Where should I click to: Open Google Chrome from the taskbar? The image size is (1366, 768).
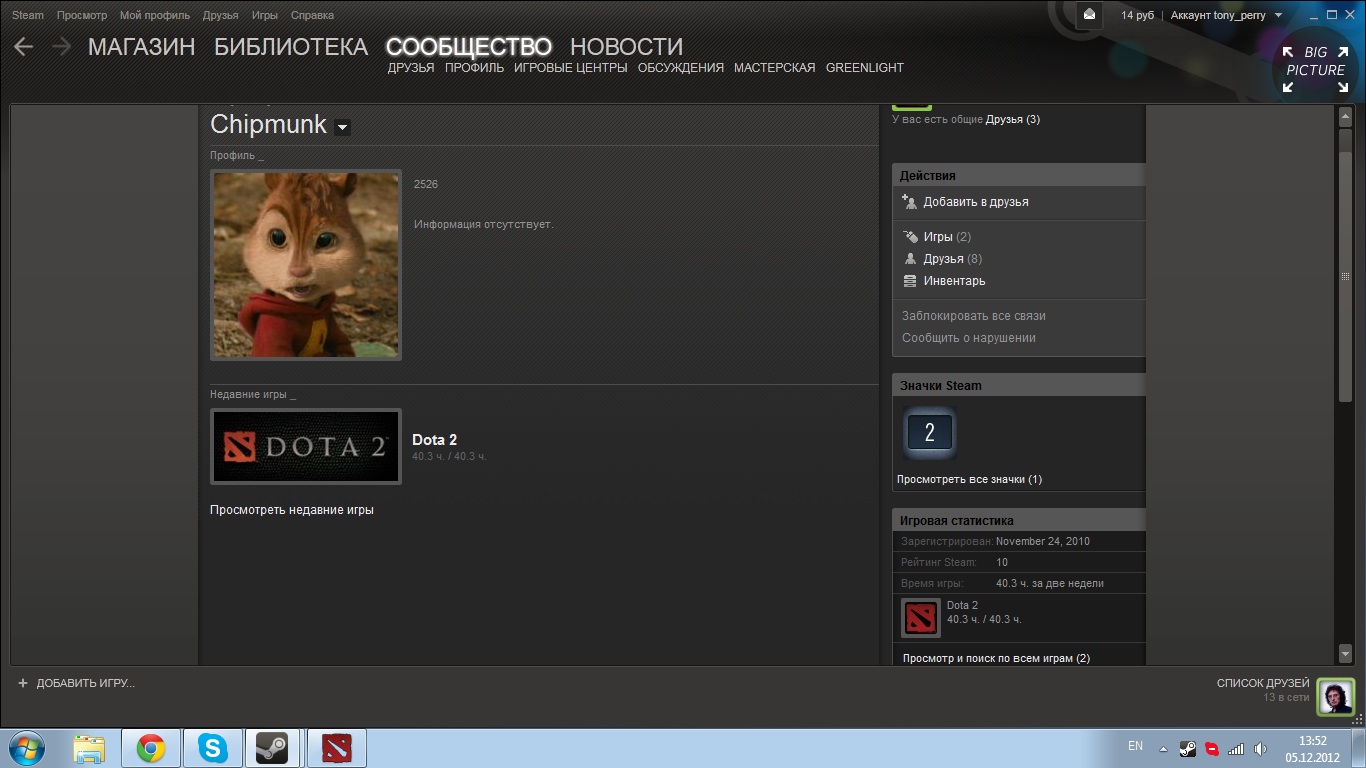click(151, 748)
